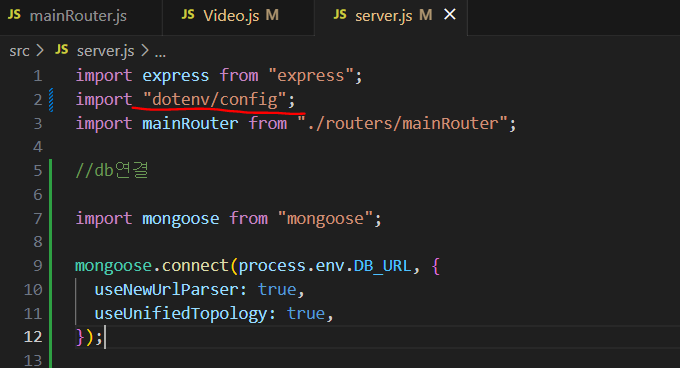Click true value on line 11
This screenshot has width=680, height=368.
(306, 313)
